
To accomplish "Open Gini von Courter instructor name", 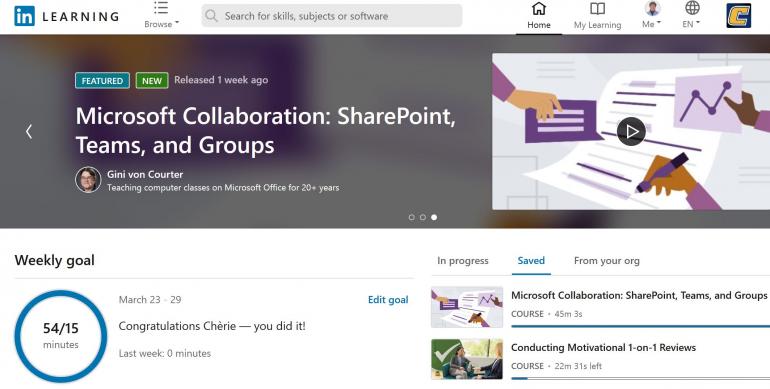I will [x=145, y=174].
